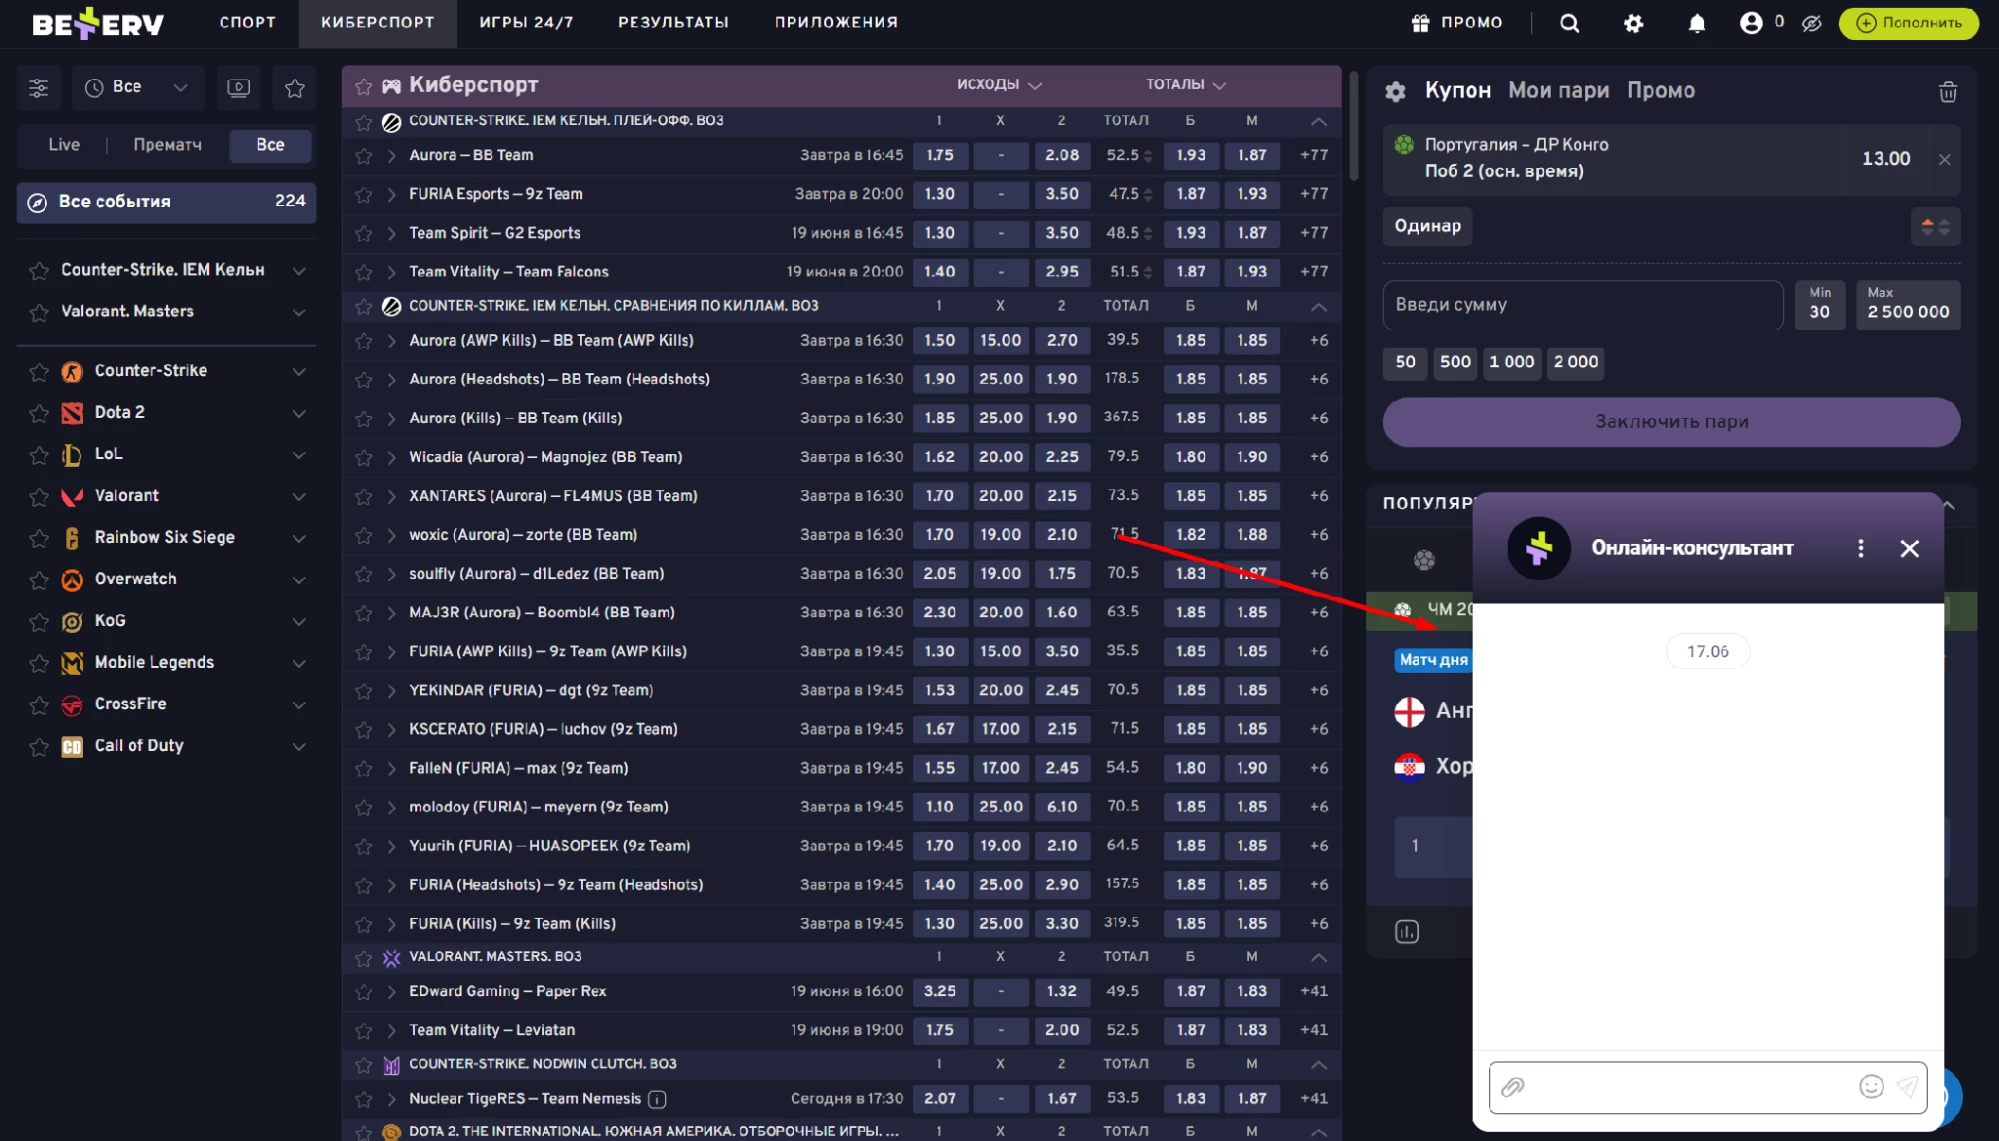Viewport: 1999px width, 1141px height.
Task: Open favorites star filter in sidebar
Action: coord(294,88)
